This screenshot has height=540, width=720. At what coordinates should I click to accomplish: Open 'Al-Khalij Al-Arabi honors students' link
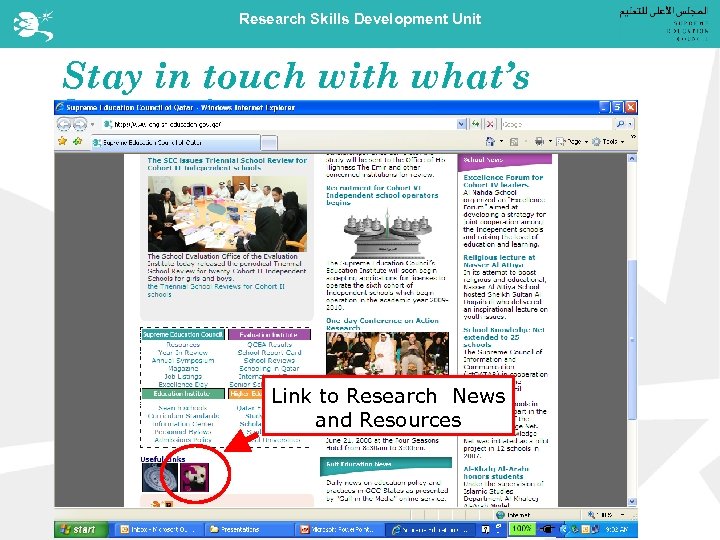[x=496, y=472]
